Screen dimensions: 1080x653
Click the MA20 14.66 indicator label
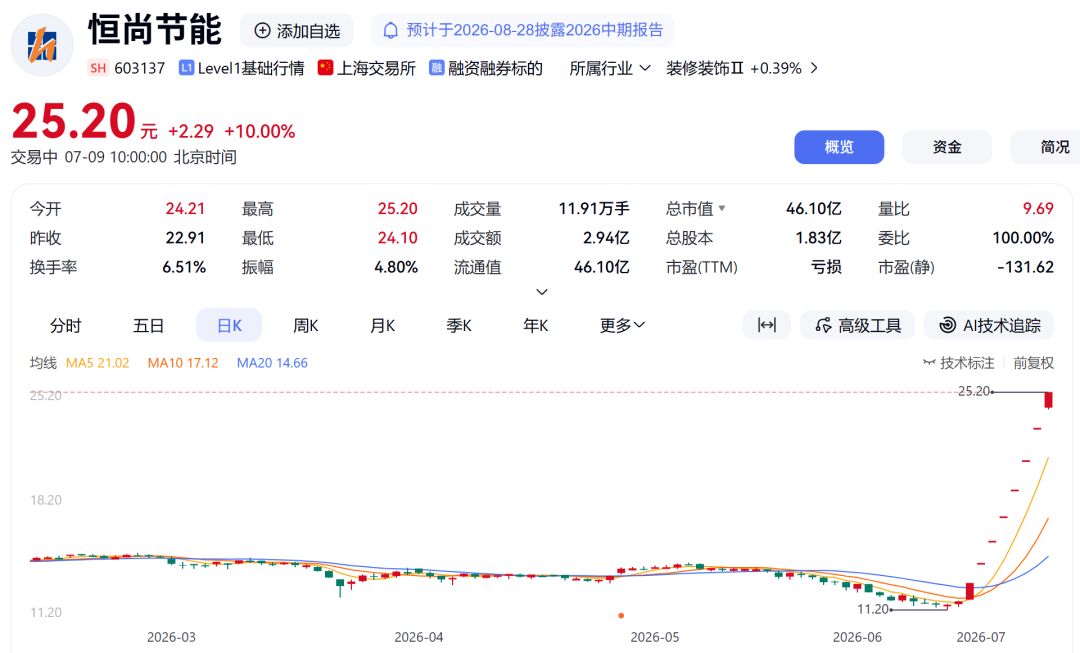272,363
